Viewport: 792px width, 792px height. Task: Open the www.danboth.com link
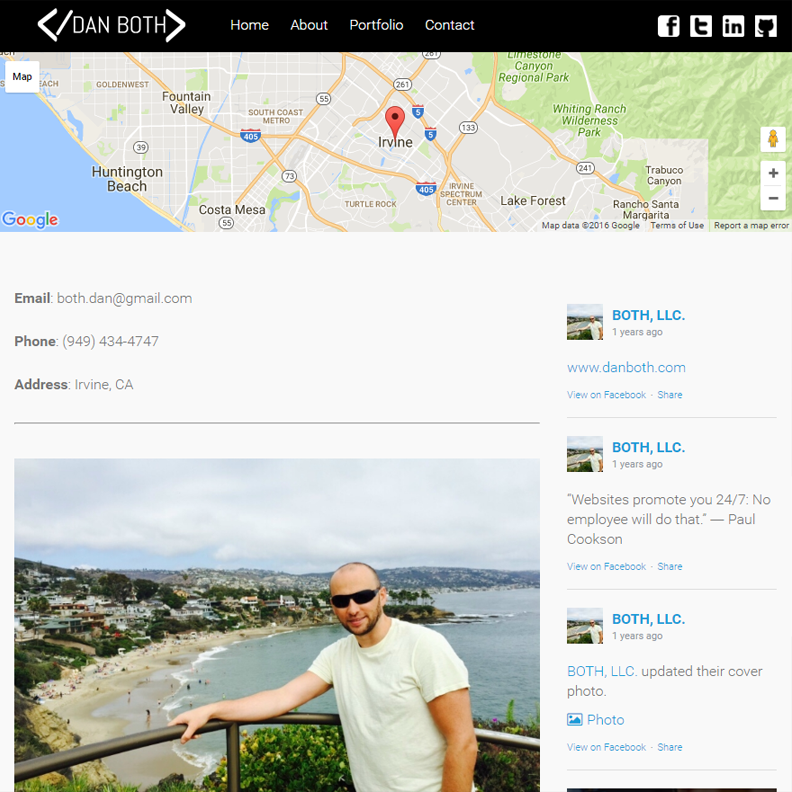click(626, 367)
